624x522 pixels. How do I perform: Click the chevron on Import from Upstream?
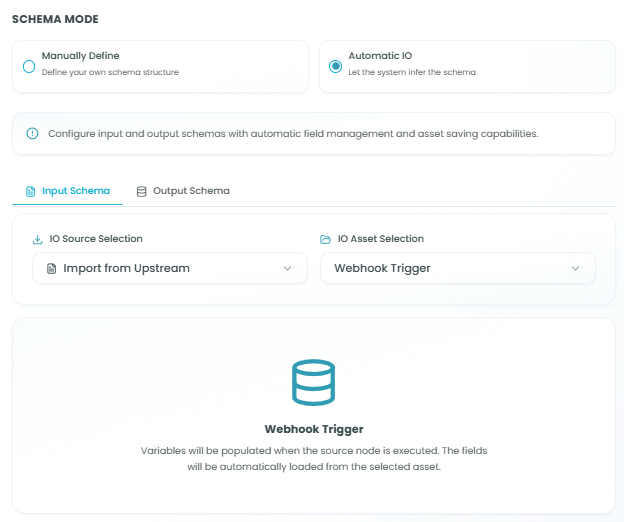287,268
